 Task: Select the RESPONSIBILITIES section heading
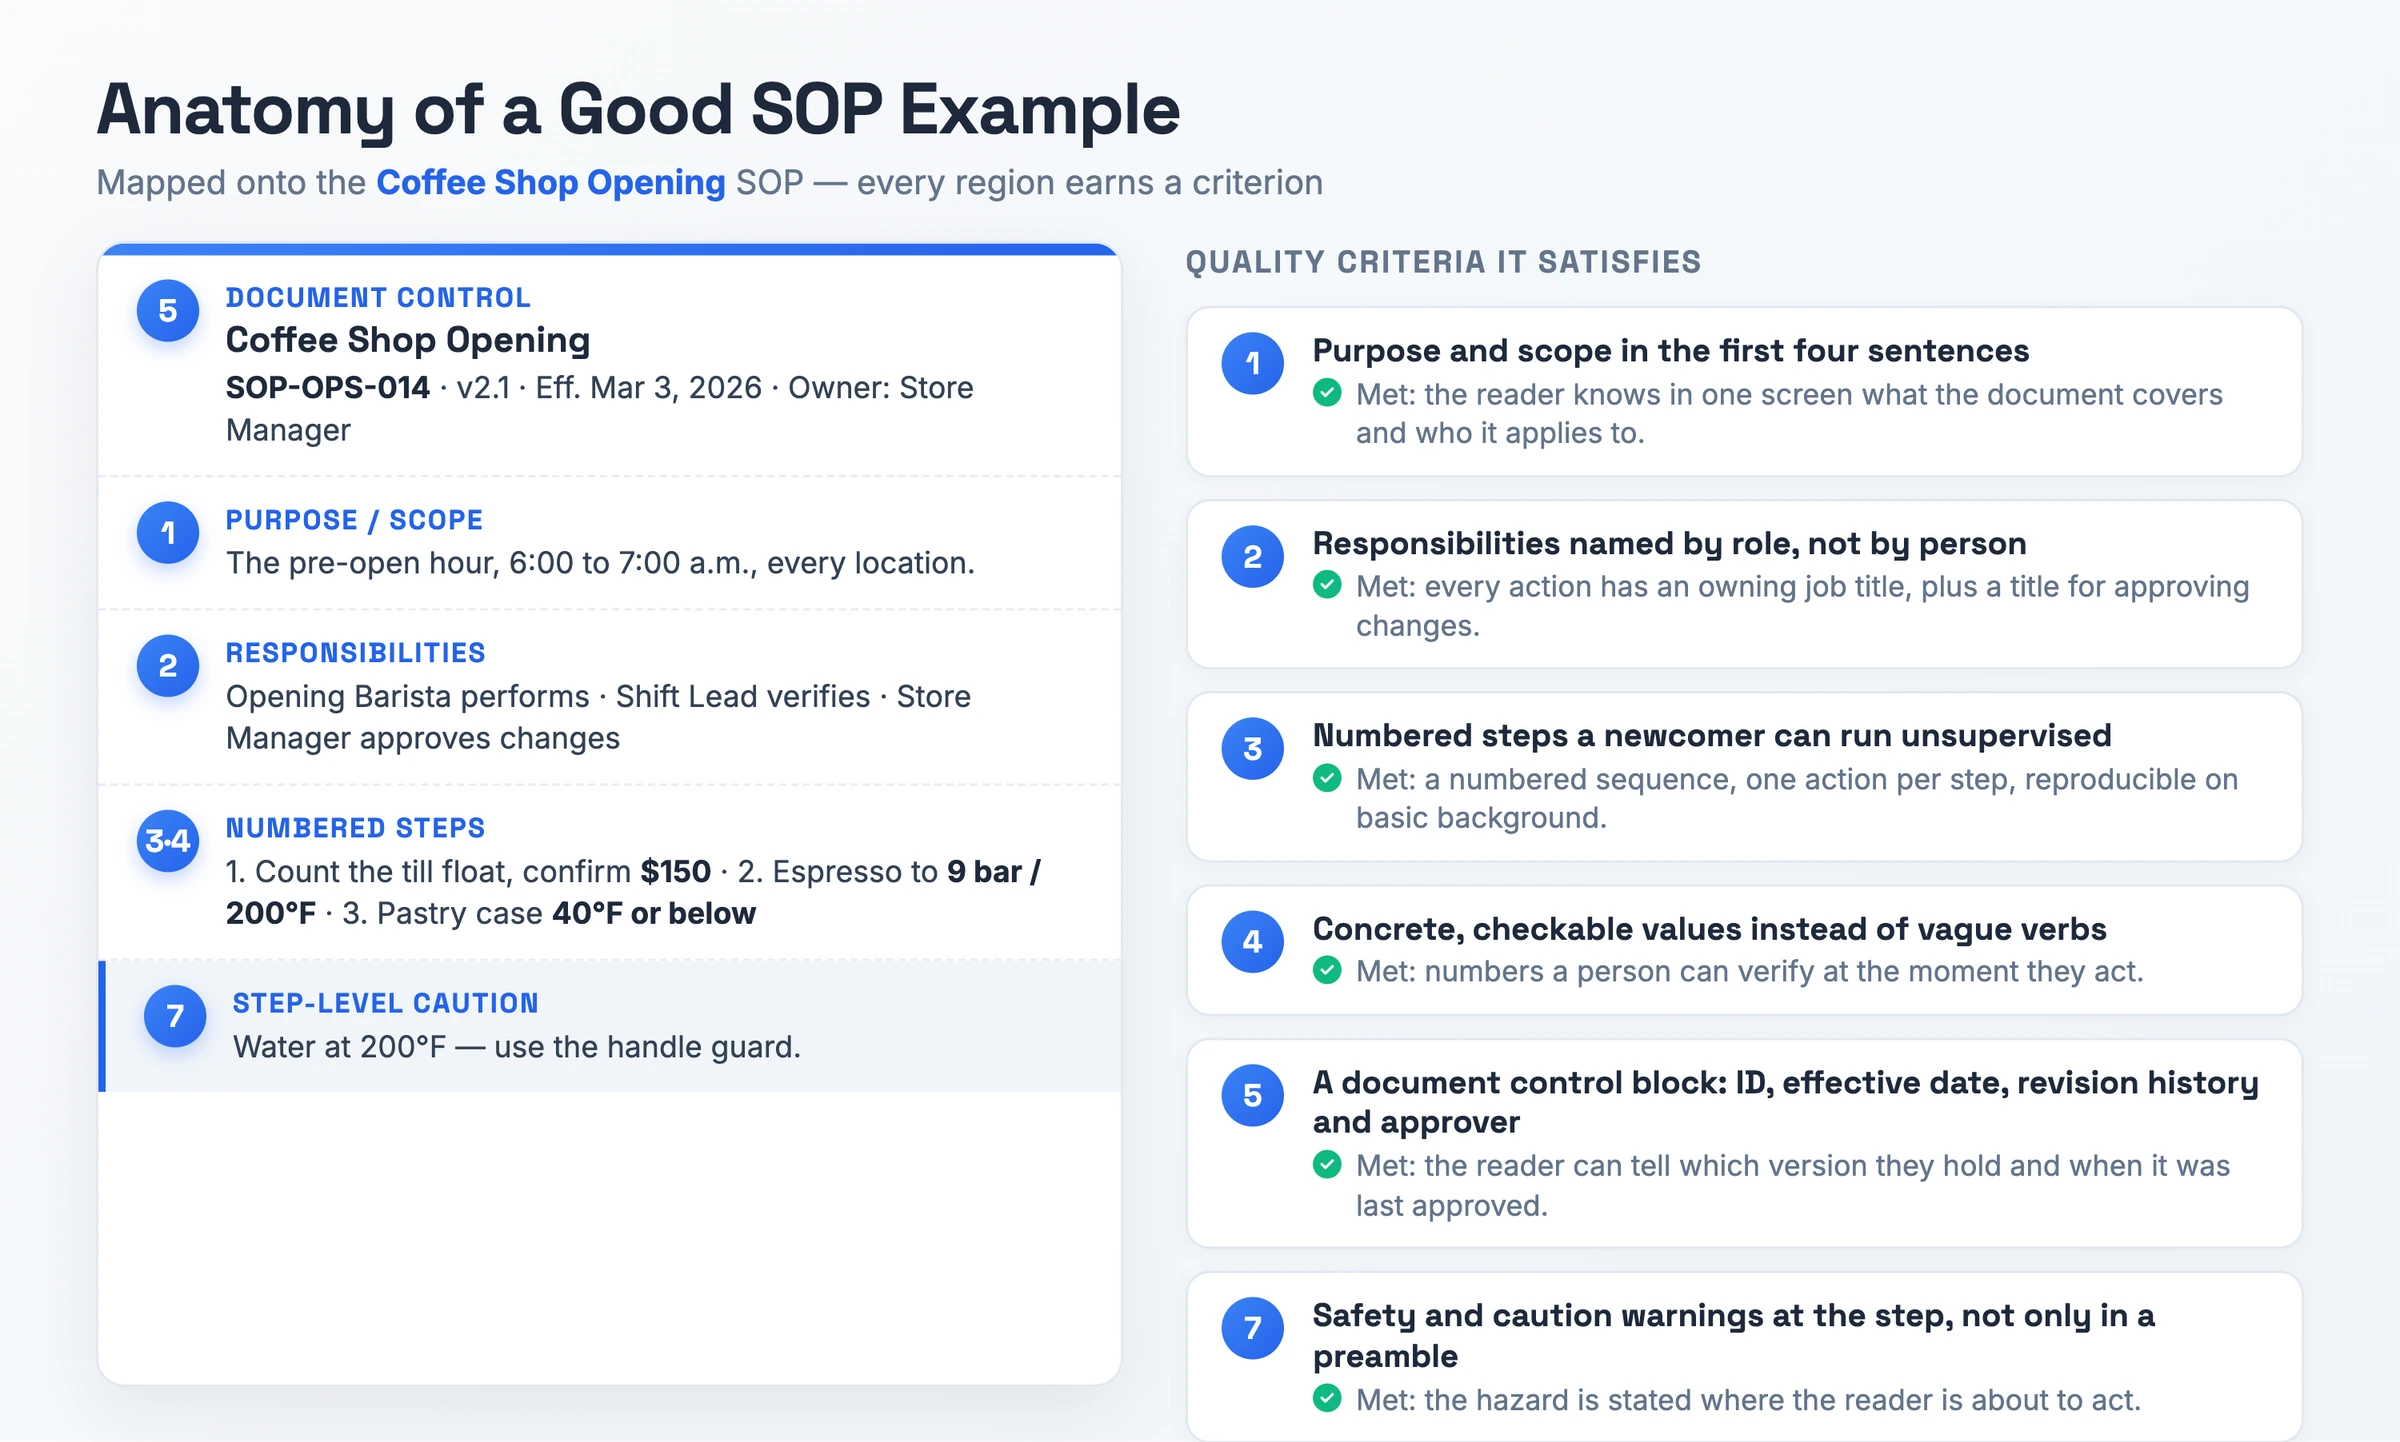(x=355, y=652)
